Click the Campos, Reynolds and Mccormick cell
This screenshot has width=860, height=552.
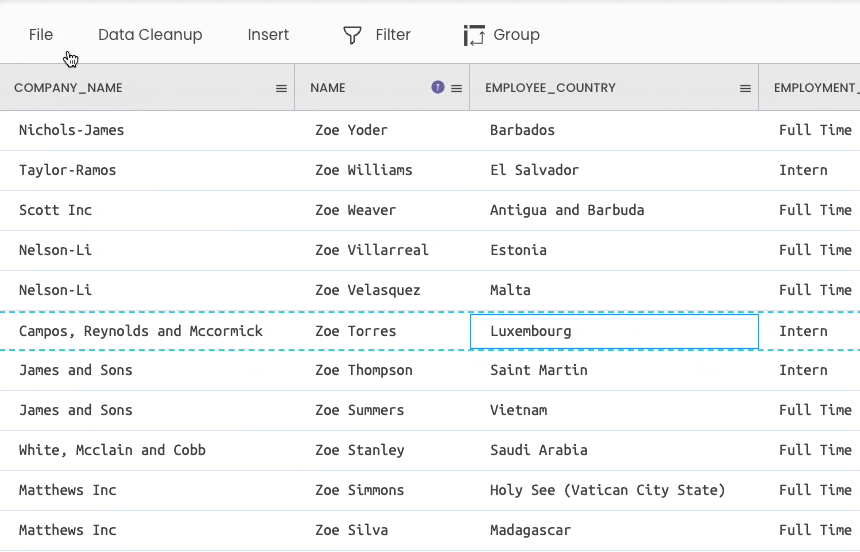click(141, 331)
